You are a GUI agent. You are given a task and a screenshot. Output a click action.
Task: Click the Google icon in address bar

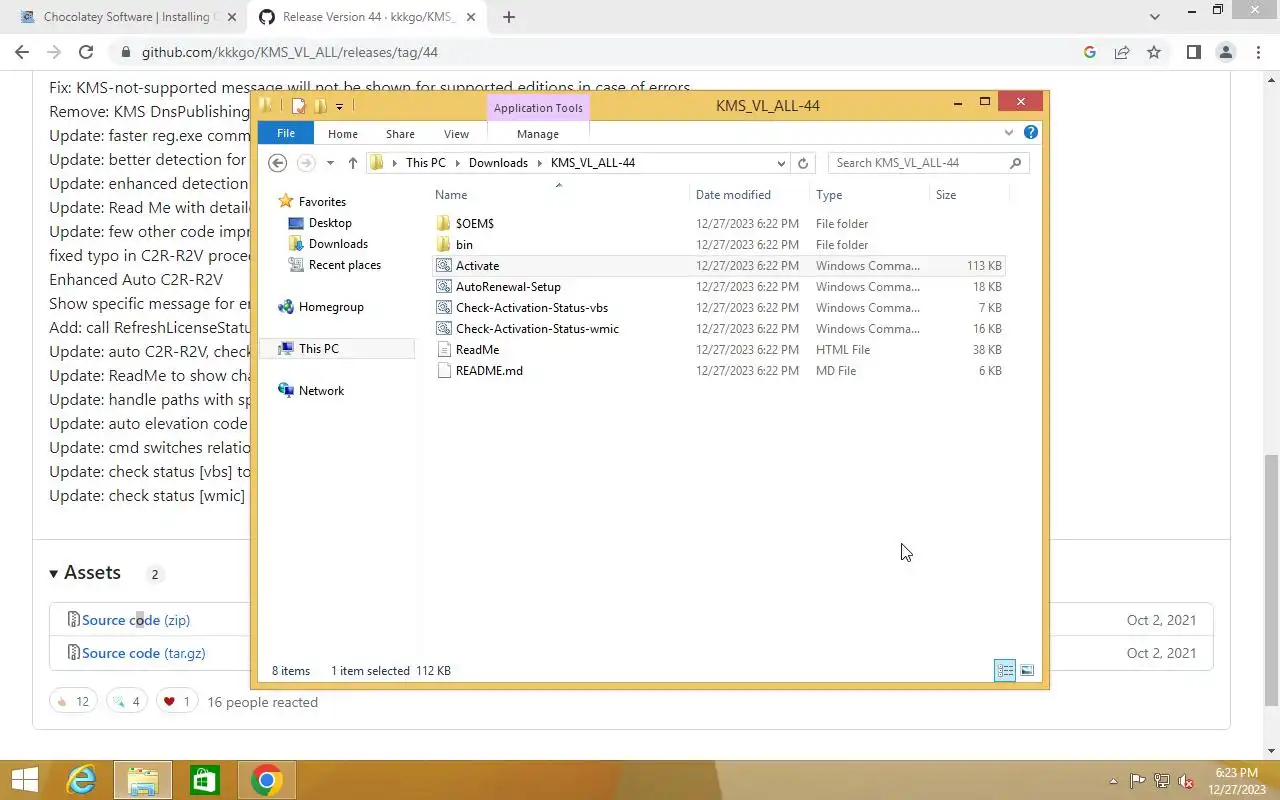point(1090,52)
